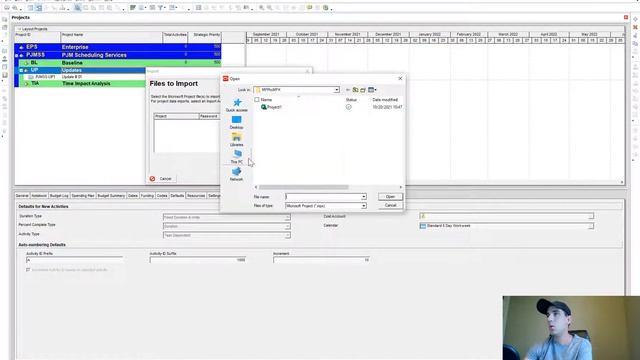Image resolution: width=640 pixels, height=360 pixels.
Task: Sort by the Total Activities column header
Action: pyautogui.click(x=175, y=37)
